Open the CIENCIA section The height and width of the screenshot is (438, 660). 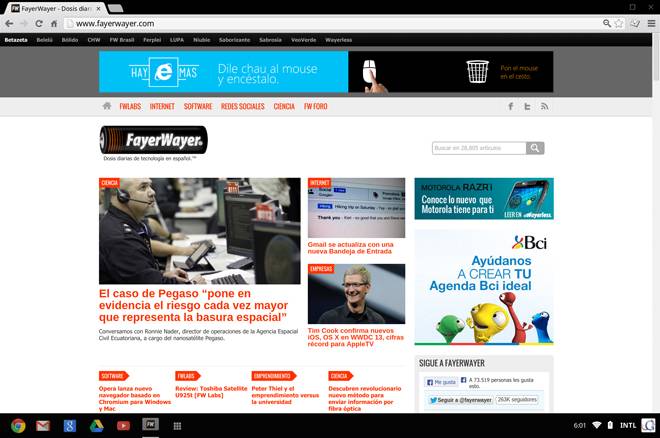[284, 106]
